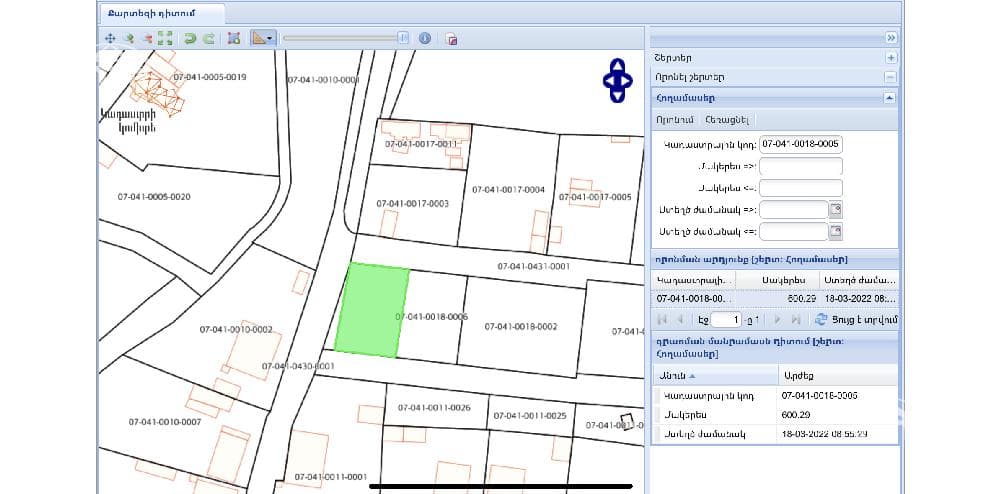1000x494 pixels.
Task: Open the Քարտեզի դիտում tab
Action: coord(161,14)
